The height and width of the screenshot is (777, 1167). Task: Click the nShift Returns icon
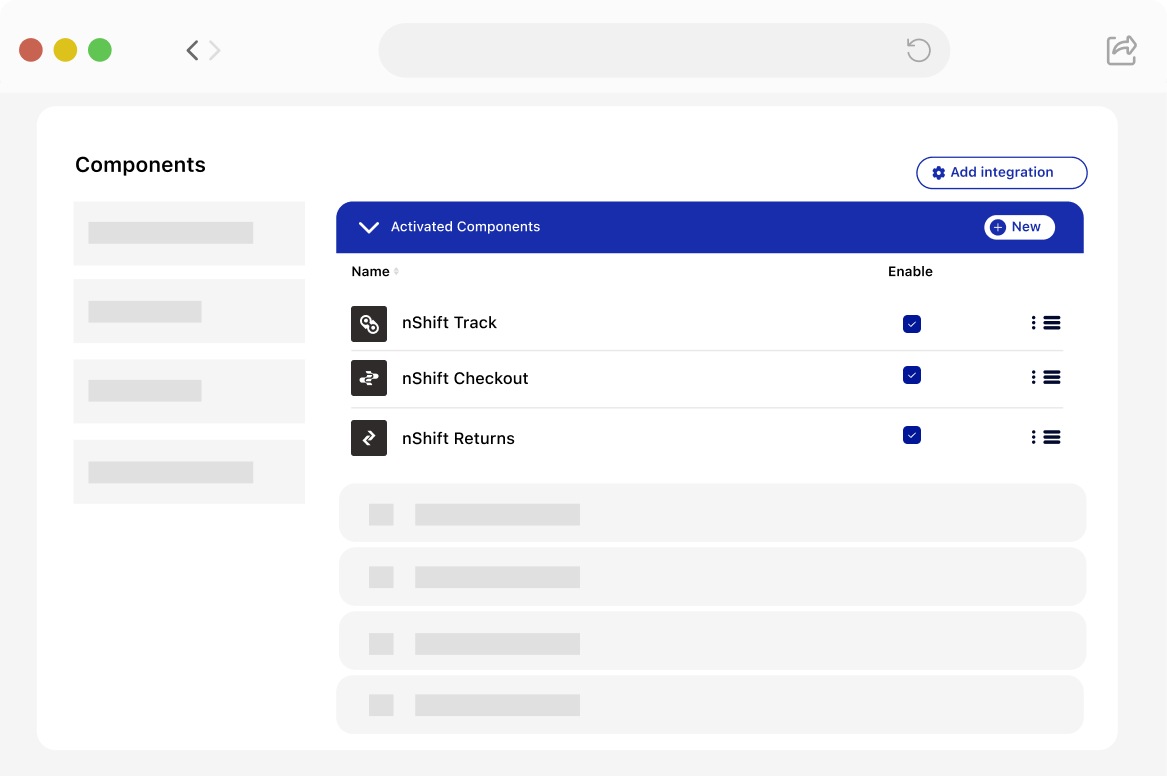coord(369,438)
